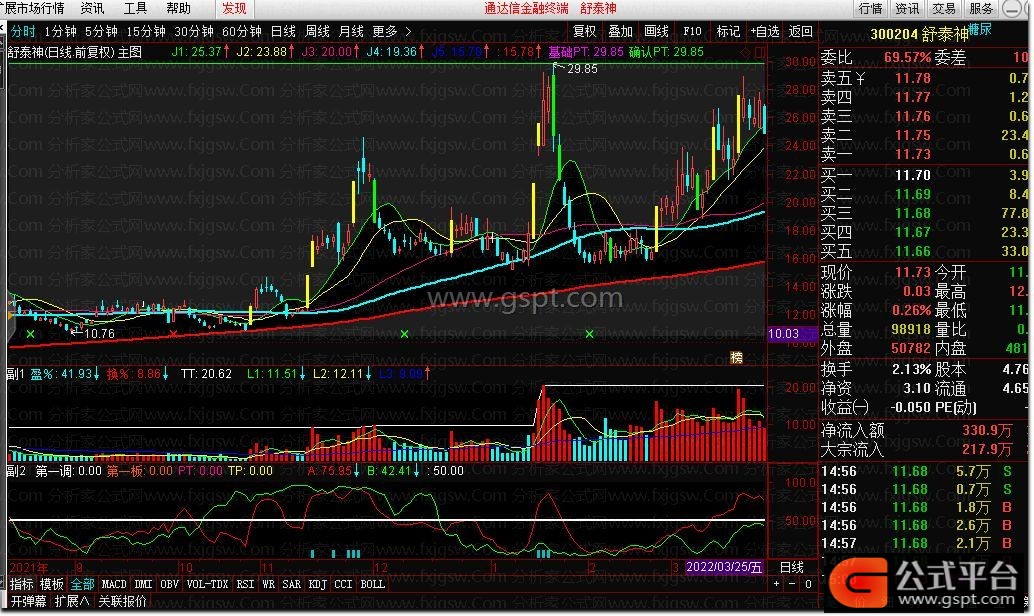The height and width of the screenshot is (616, 1034).
Task: Click the 日线 label at chart bottom right
Action: pyautogui.click(x=792, y=567)
